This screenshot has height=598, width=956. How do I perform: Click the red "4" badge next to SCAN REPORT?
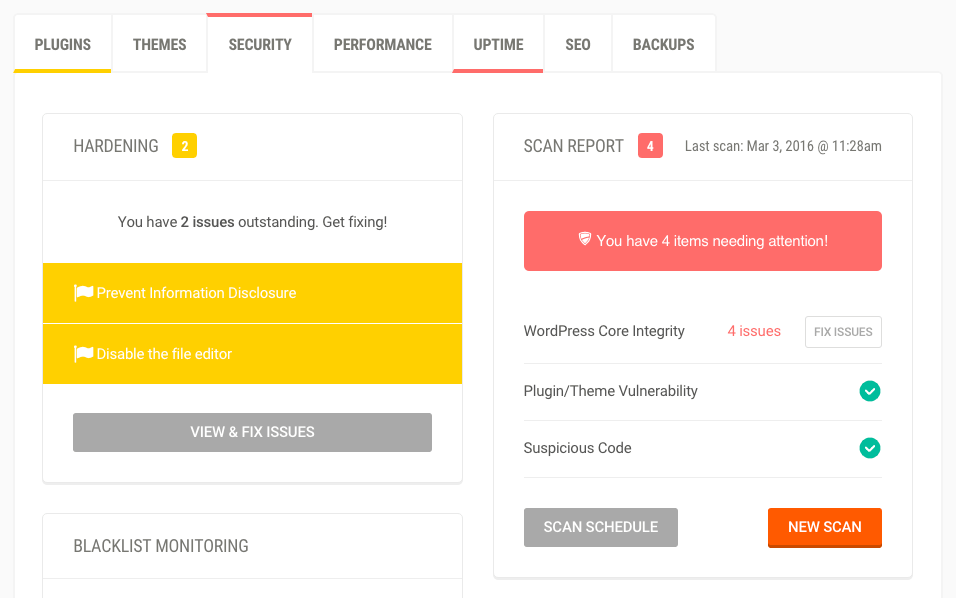pos(650,145)
